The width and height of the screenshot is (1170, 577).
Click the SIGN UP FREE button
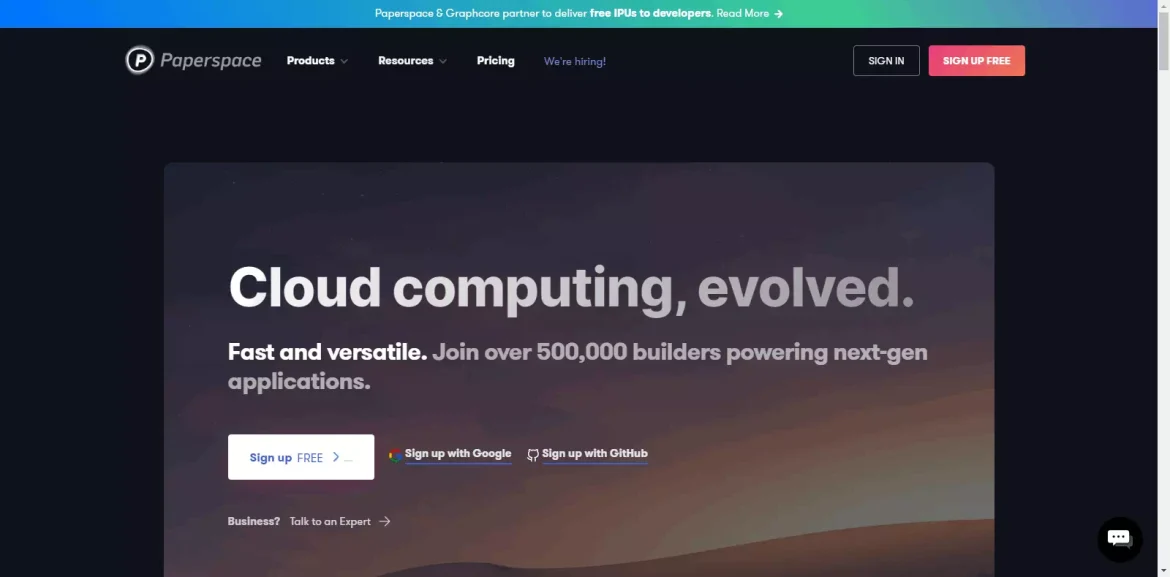(976, 60)
